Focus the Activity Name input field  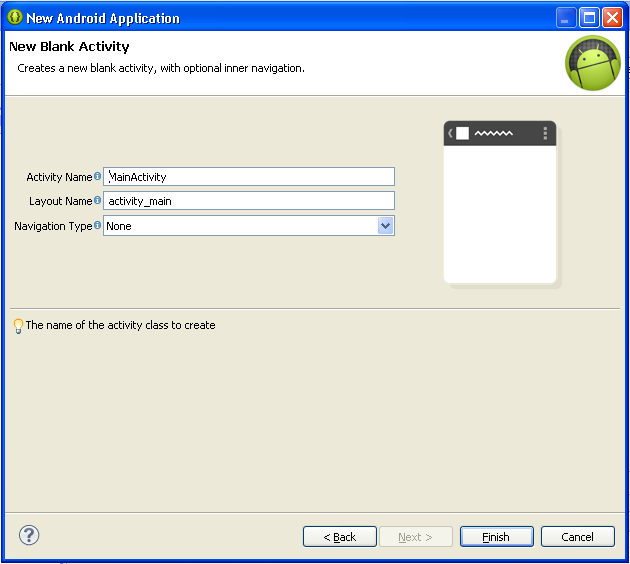[249, 177]
